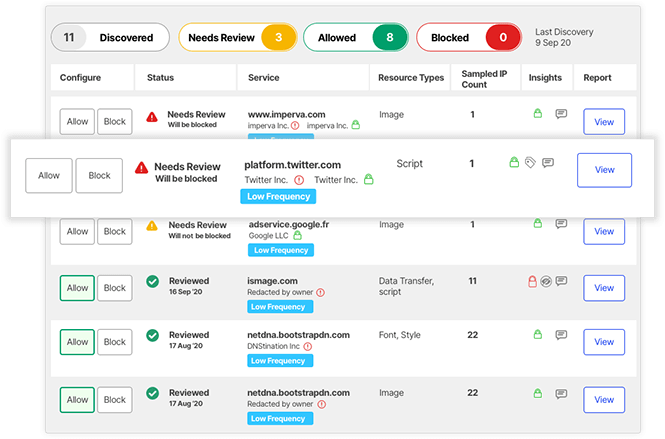Image resolution: width=665 pixels, height=439 pixels.
Task: Open the secure lock insight for www.imperva.com
Action: coord(538,113)
